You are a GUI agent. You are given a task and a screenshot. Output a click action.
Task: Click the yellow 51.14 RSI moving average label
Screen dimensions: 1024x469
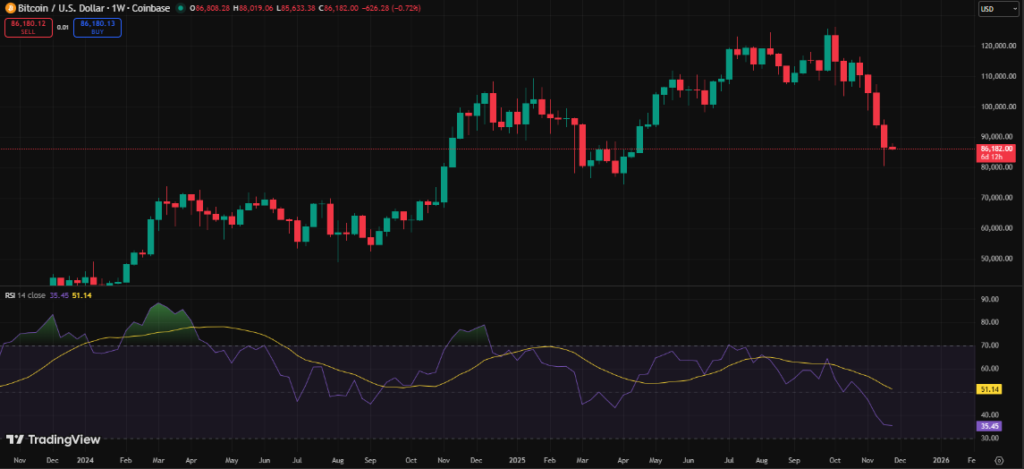click(x=991, y=389)
